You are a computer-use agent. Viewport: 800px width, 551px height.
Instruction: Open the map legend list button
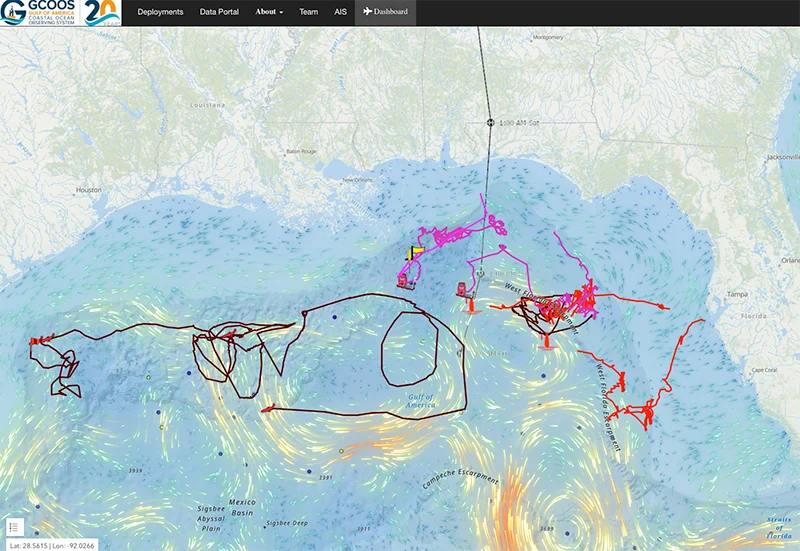[x=14, y=527]
